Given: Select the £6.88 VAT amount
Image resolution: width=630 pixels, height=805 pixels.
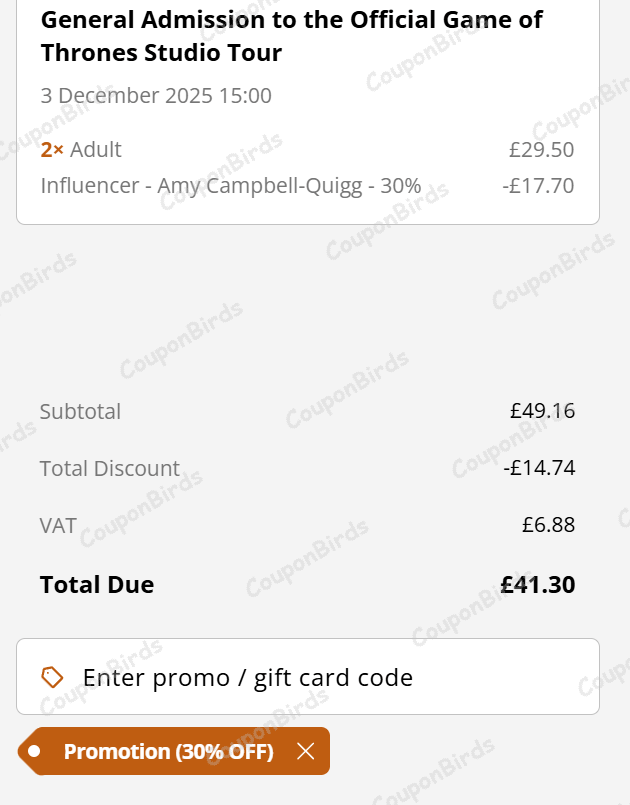Looking at the screenshot, I should pyautogui.click(x=548, y=525).
